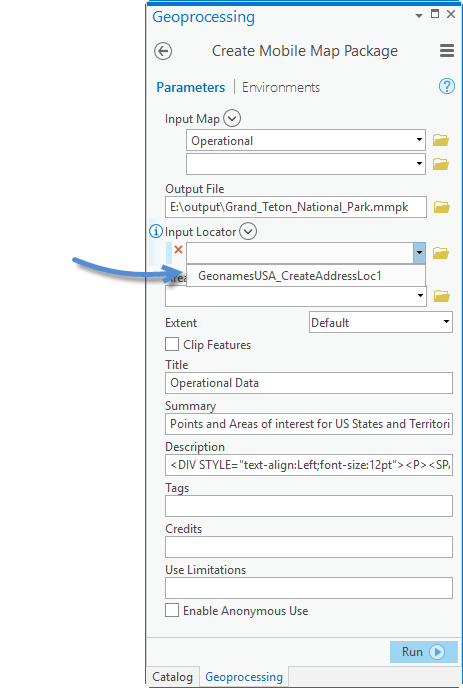Click the Output File path field
Viewport: 463px width, 688px height.
pyautogui.click(x=296, y=207)
